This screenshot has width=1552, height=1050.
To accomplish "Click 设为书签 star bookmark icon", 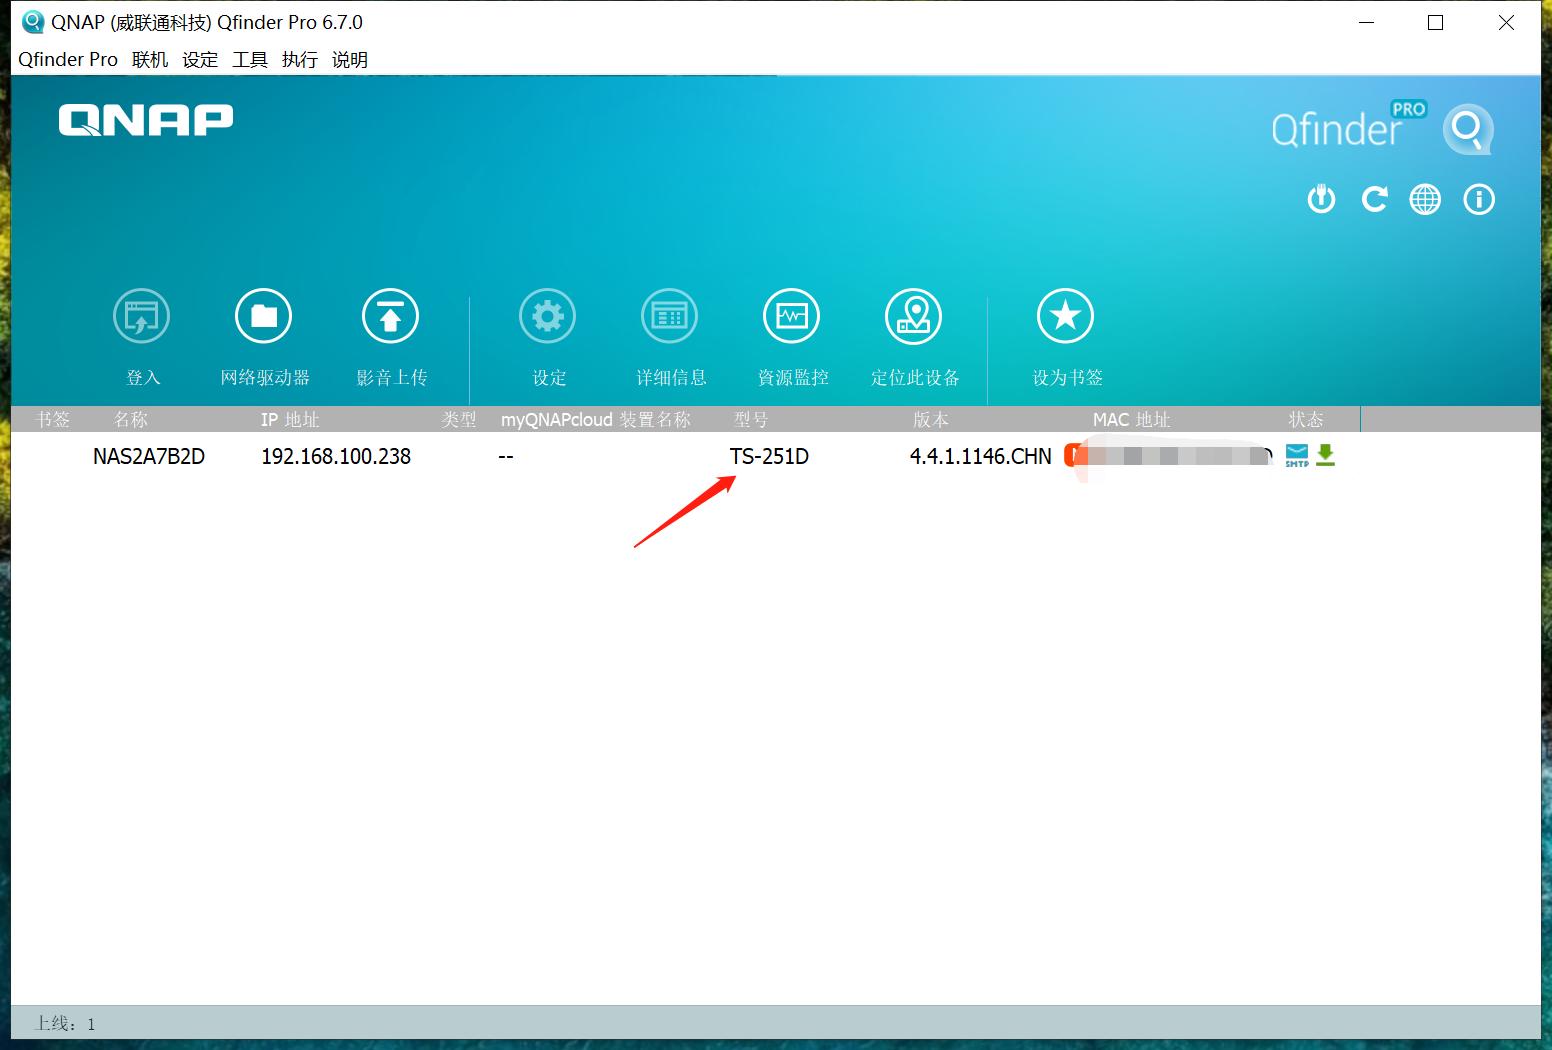I will tap(1066, 317).
